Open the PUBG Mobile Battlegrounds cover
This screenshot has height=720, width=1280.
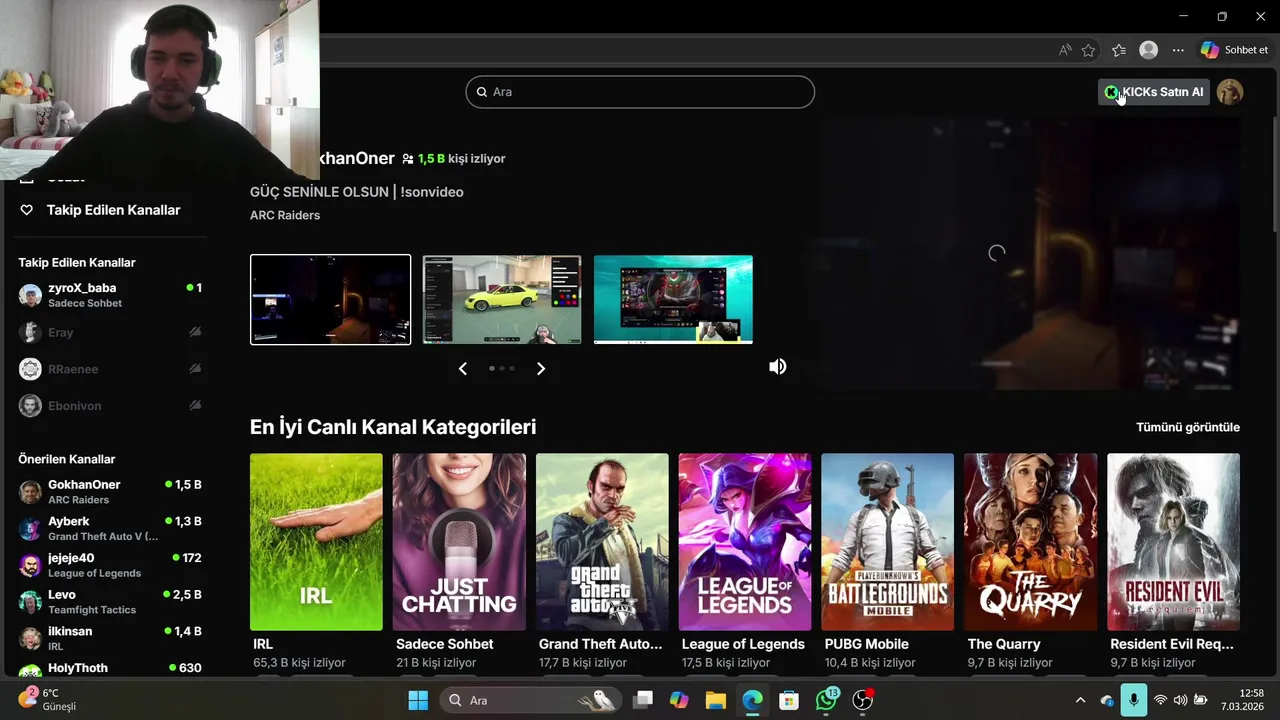(888, 542)
